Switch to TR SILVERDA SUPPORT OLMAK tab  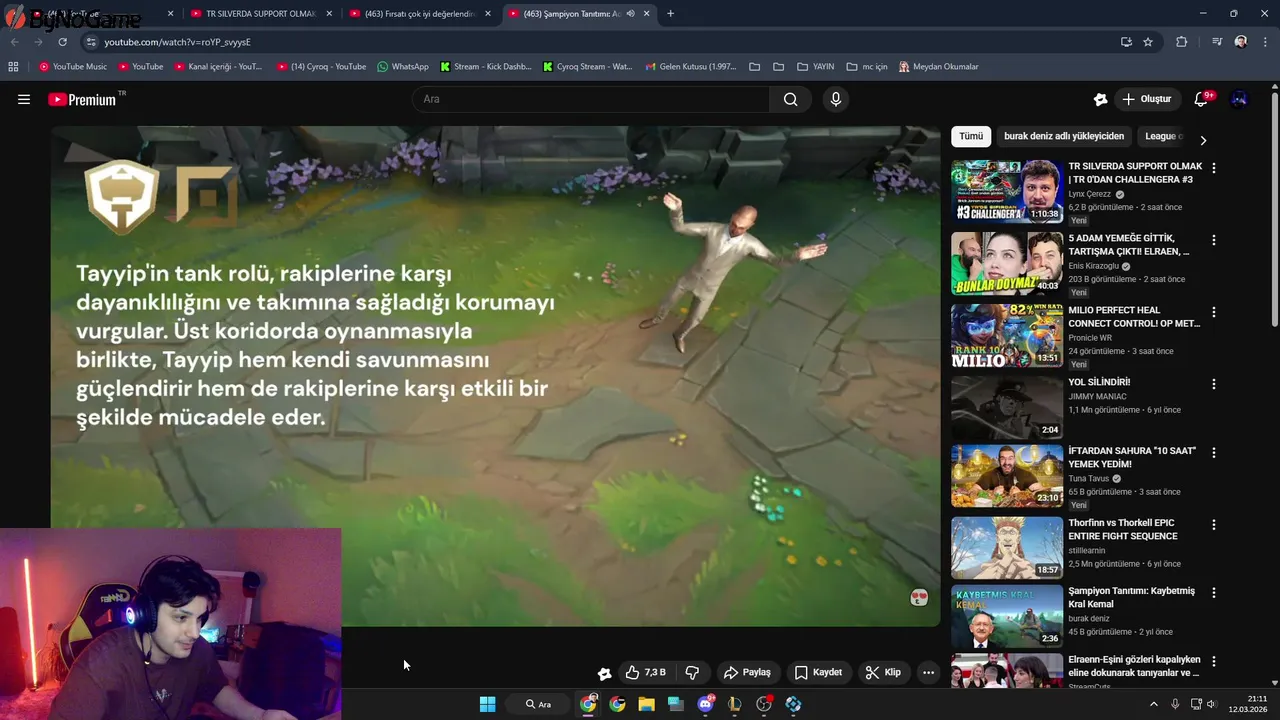click(x=260, y=14)
